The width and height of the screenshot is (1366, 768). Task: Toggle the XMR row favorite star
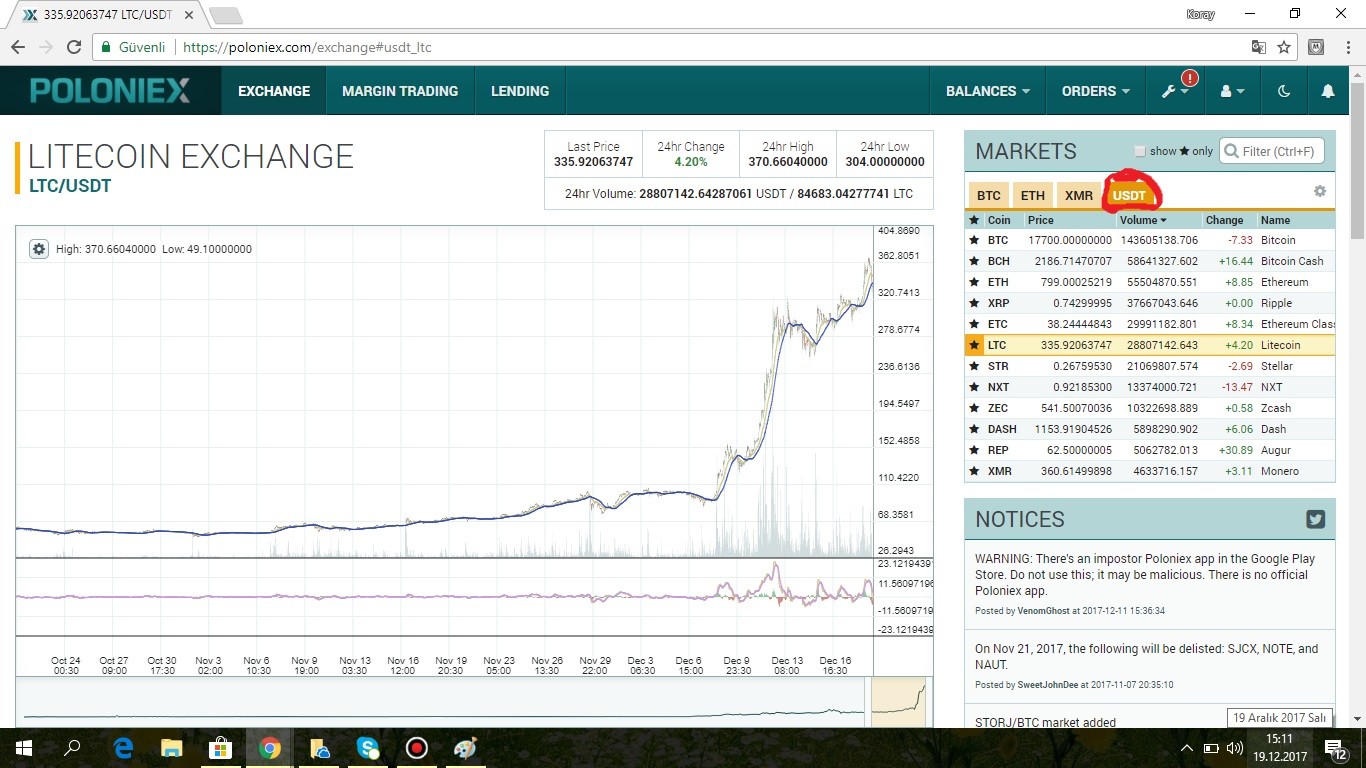pyautogui.click(x=974, y=471)
